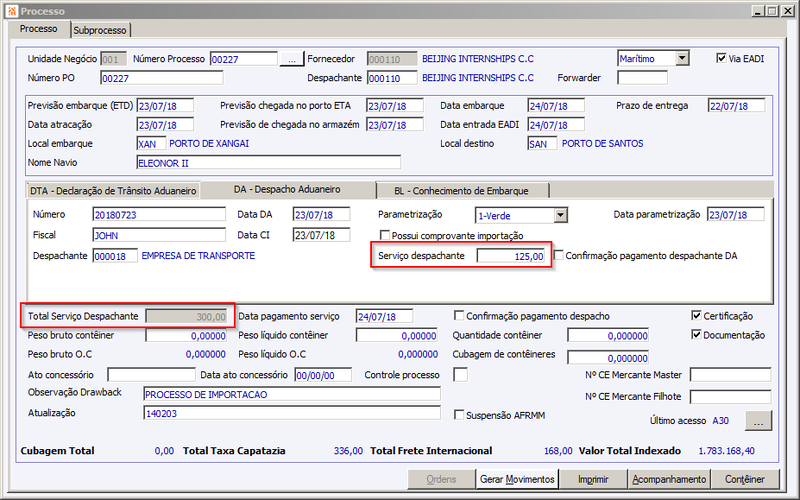This screenshot has width=800, height=500.
Task: Check Possui comprovante importação
Action: coord(385,235)
